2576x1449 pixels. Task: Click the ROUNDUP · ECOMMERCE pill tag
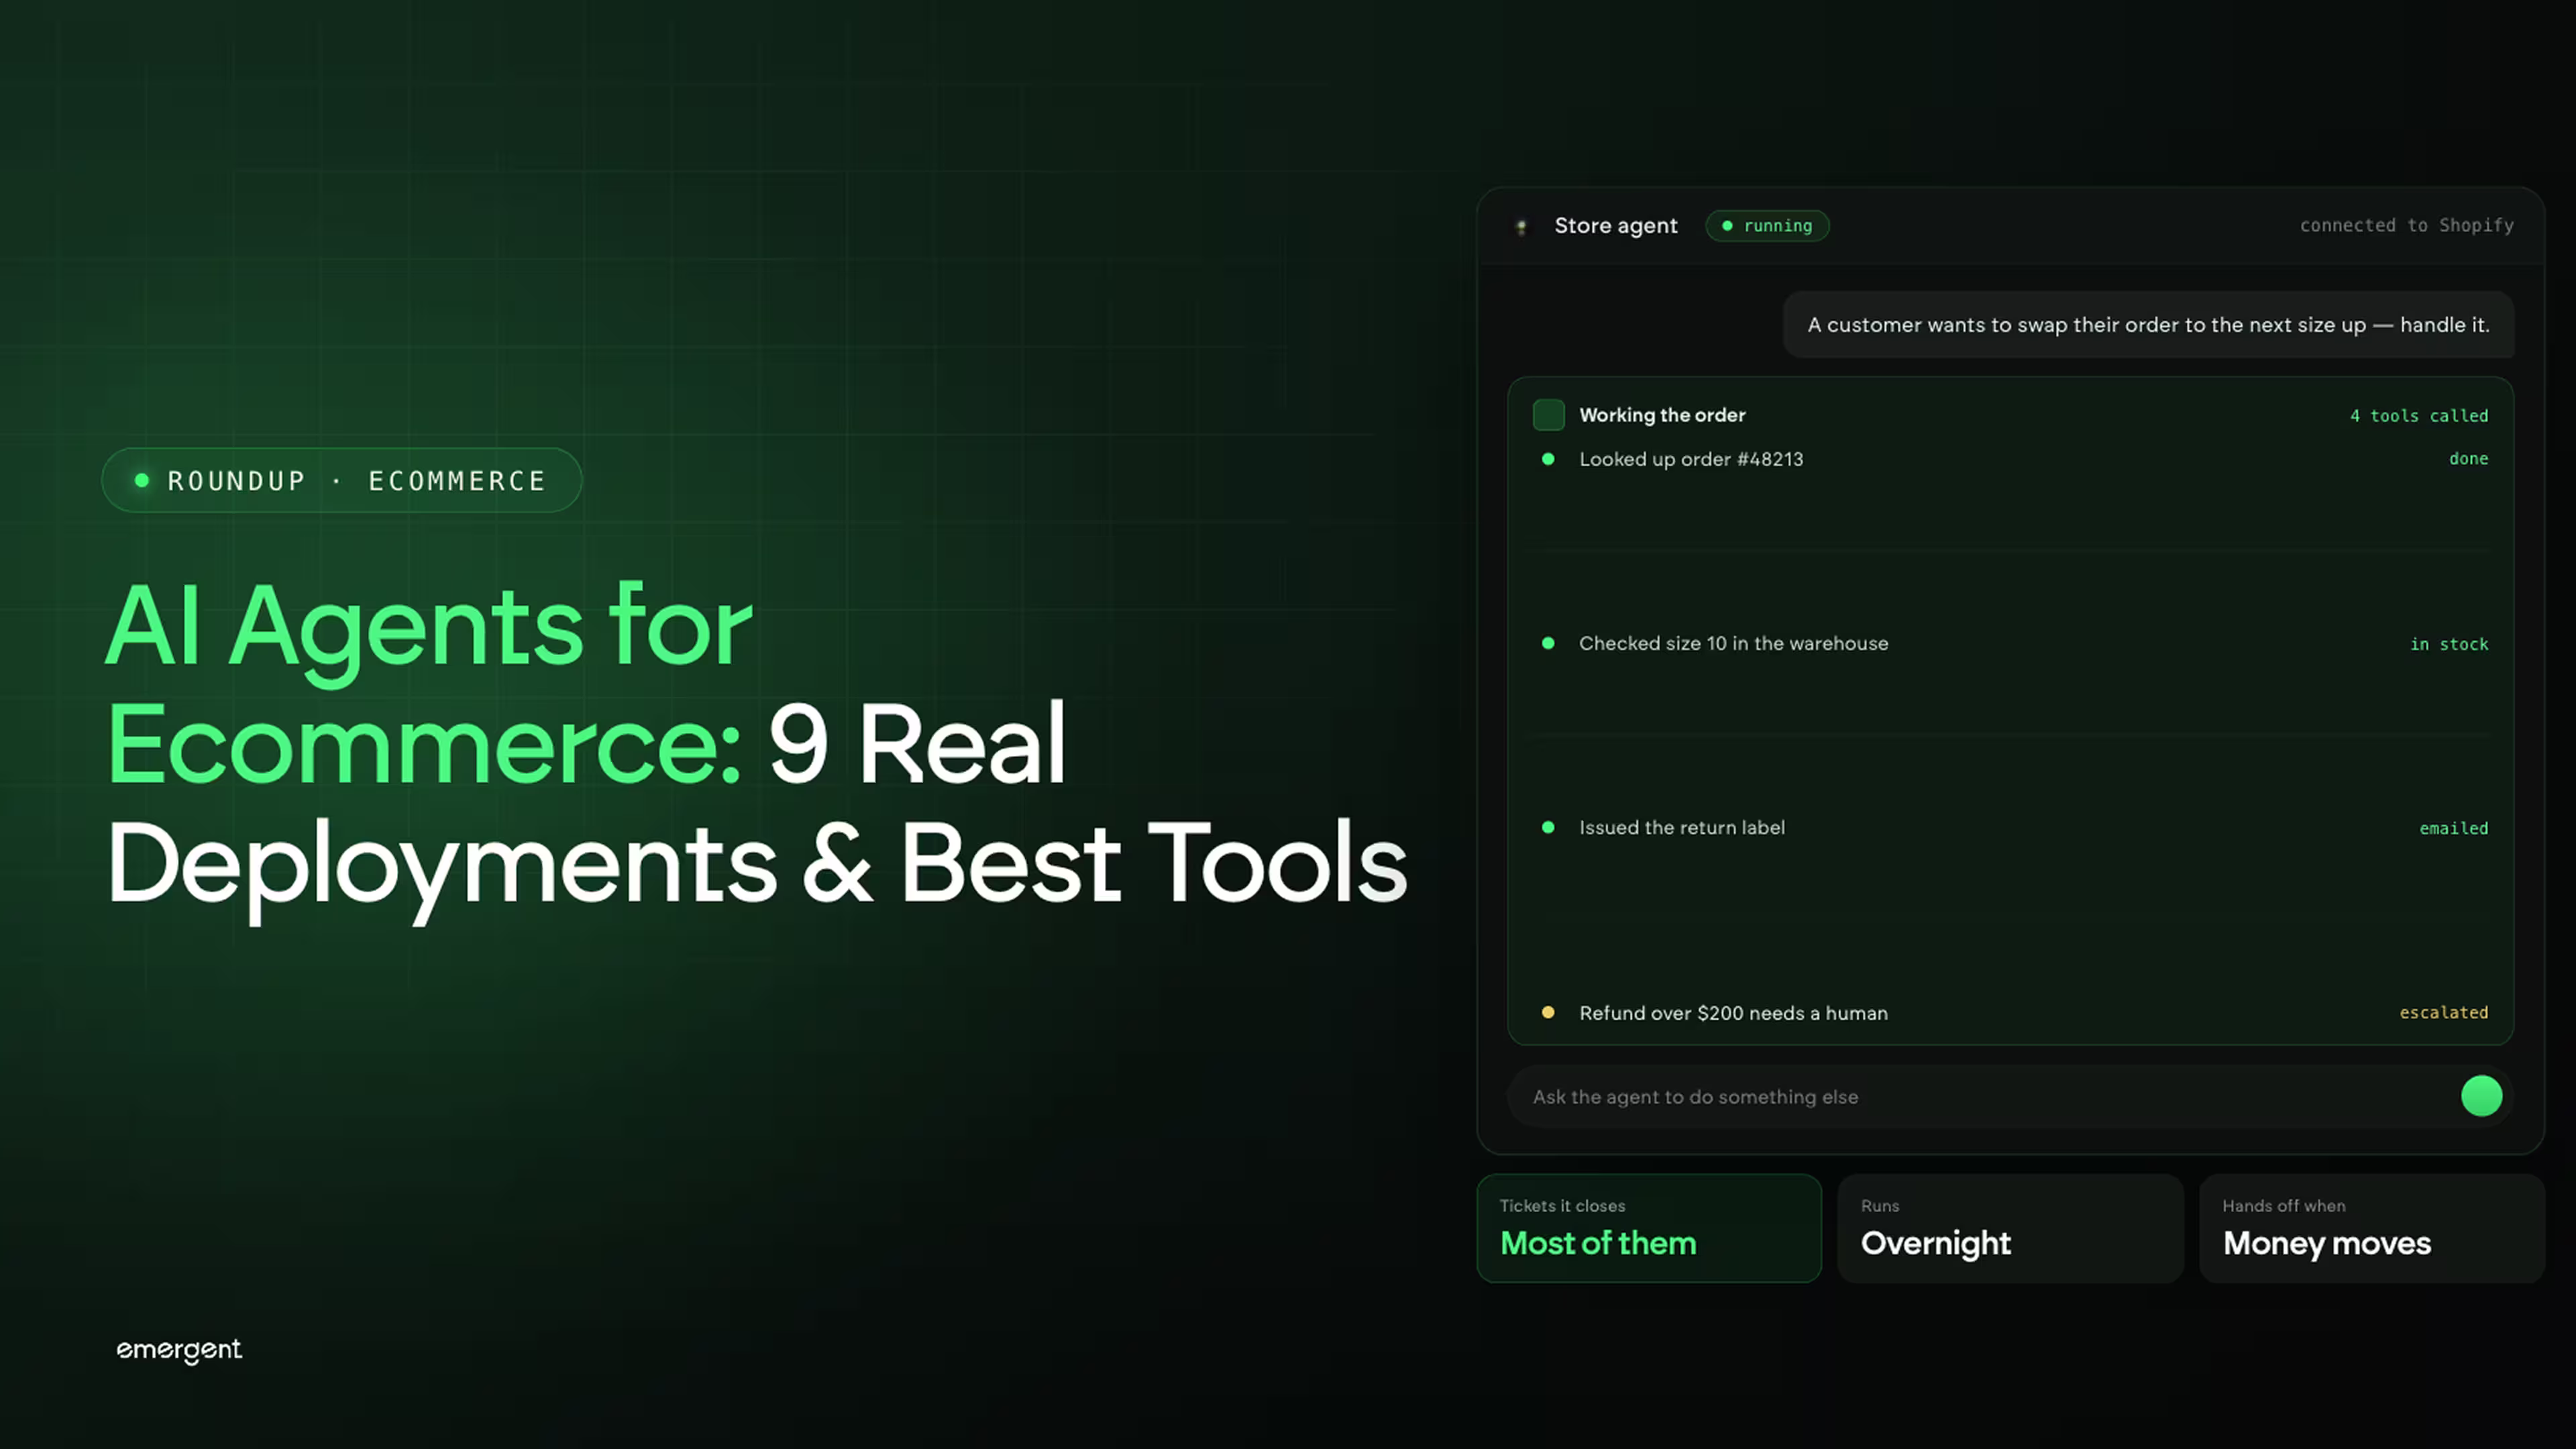[342, 480]
